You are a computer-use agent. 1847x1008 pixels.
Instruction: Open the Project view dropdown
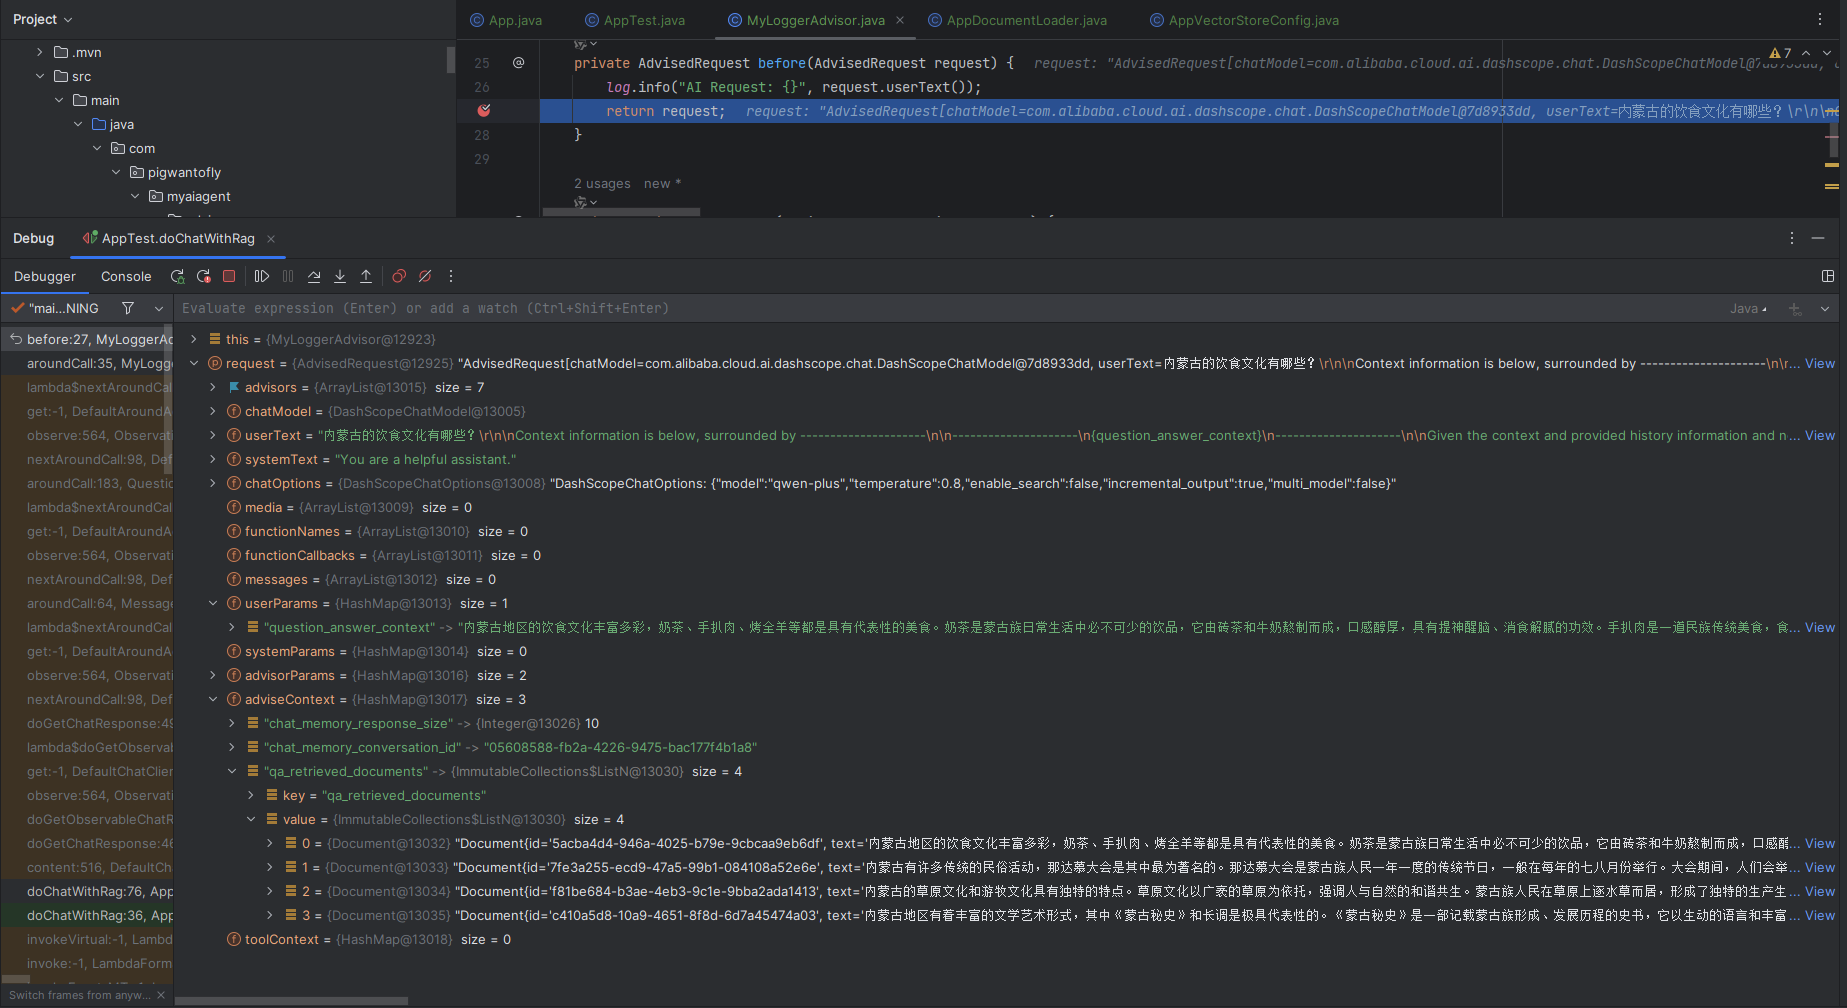click(x=43, y=19)
